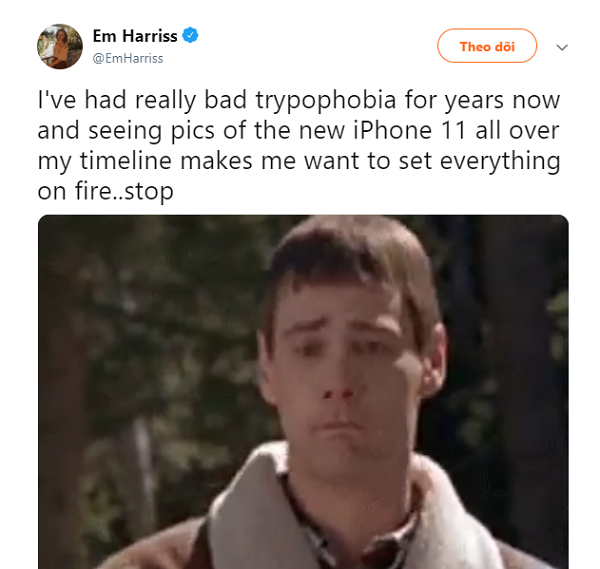Click the word trypophobia in the tweet
This screenshot has height=569, width=600.
click(326, 100)
